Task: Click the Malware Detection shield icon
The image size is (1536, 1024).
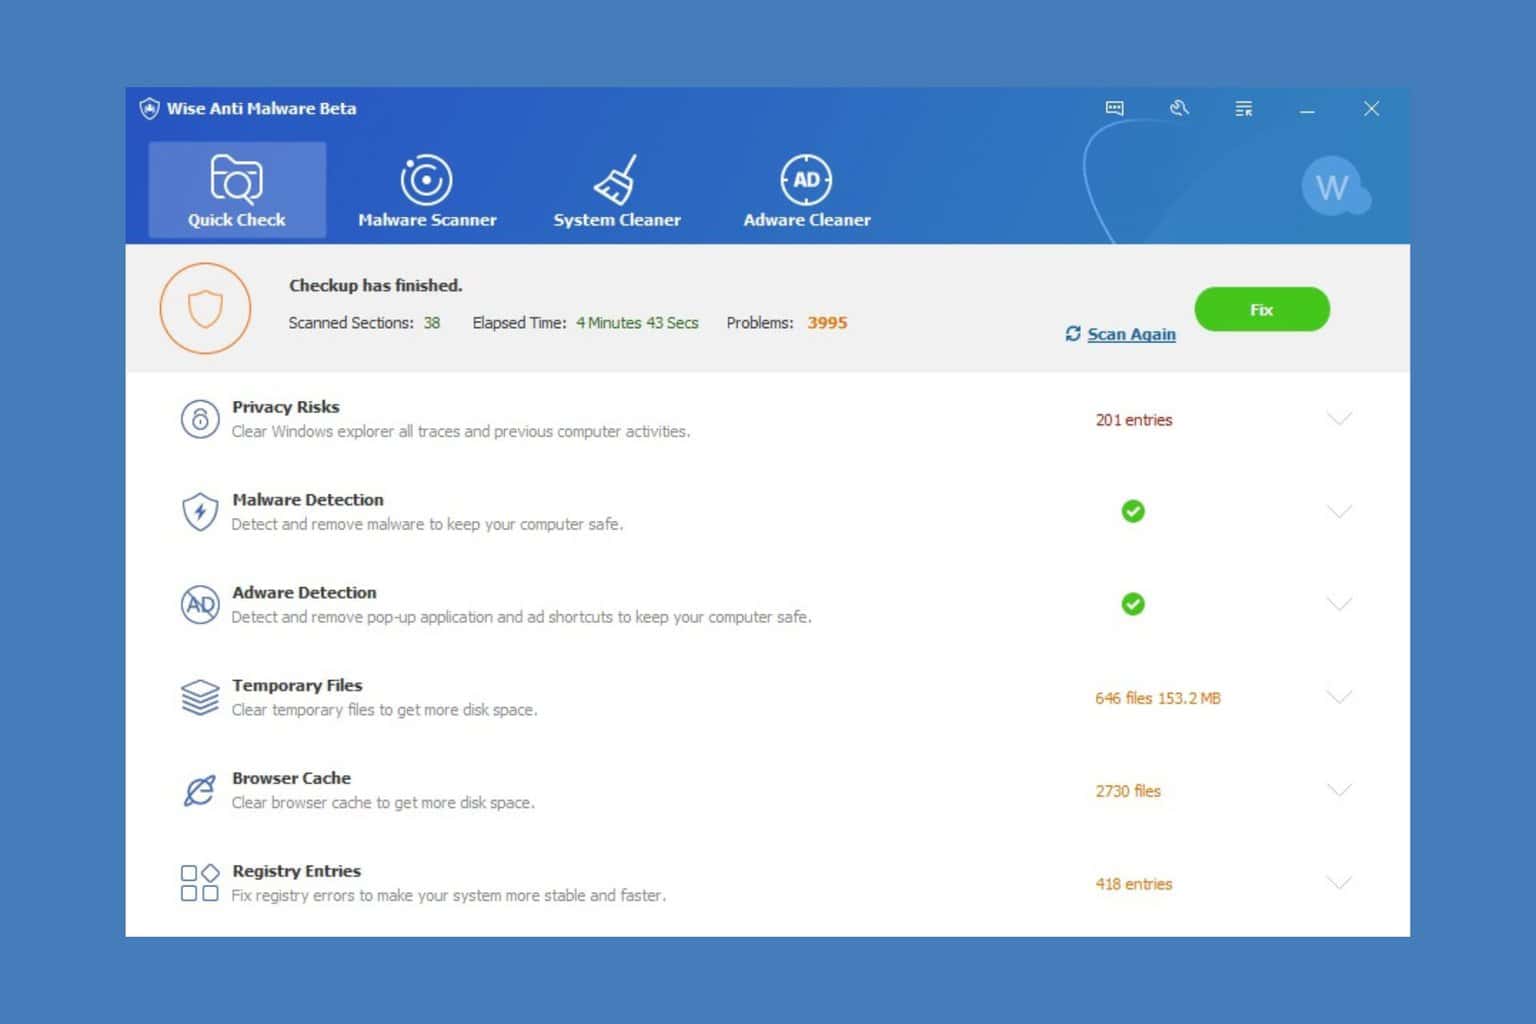Action: (x=200, y=511)
